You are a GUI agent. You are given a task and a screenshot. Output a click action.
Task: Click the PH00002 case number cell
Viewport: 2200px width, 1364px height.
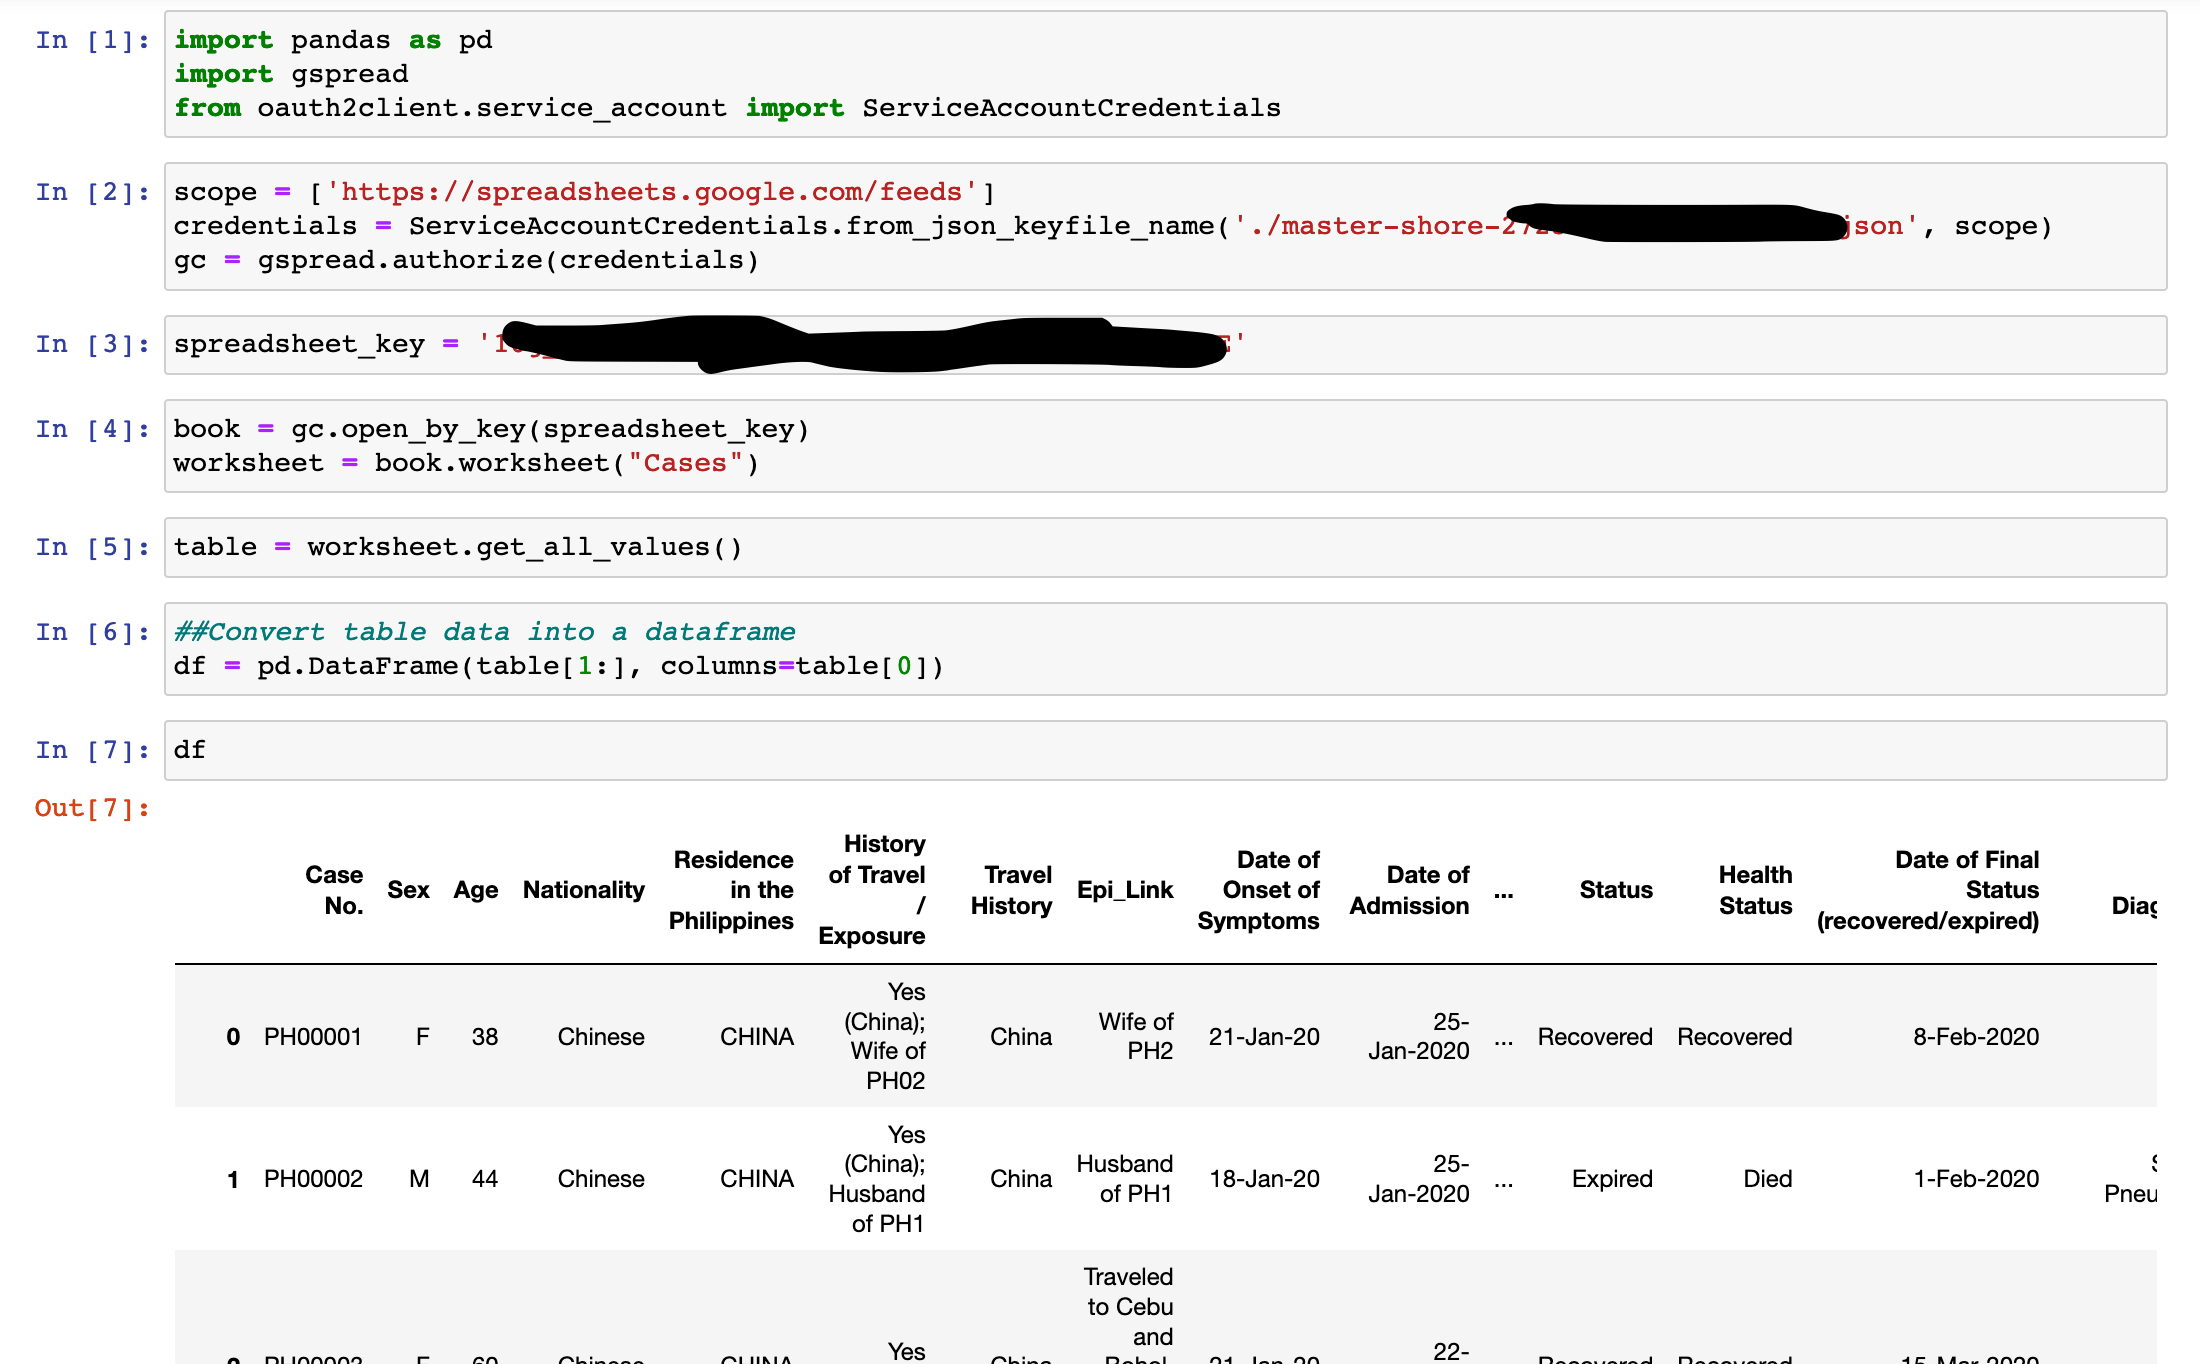pos(313,1179)
